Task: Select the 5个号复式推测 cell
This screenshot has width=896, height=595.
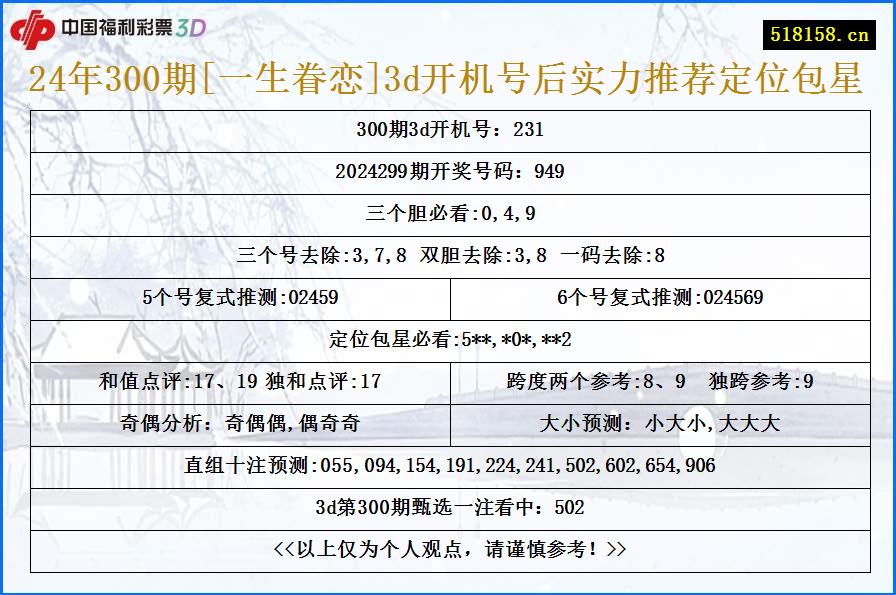Action: 240,296
